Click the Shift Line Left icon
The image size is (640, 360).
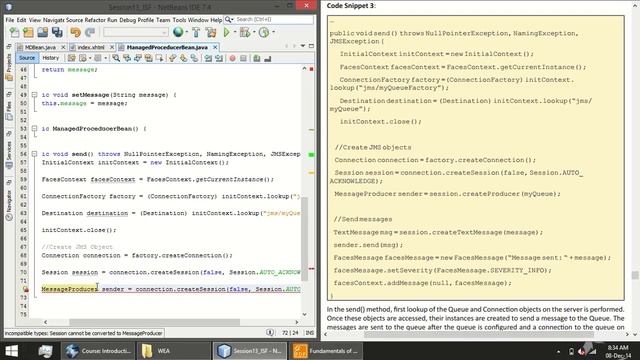(208, 58)
